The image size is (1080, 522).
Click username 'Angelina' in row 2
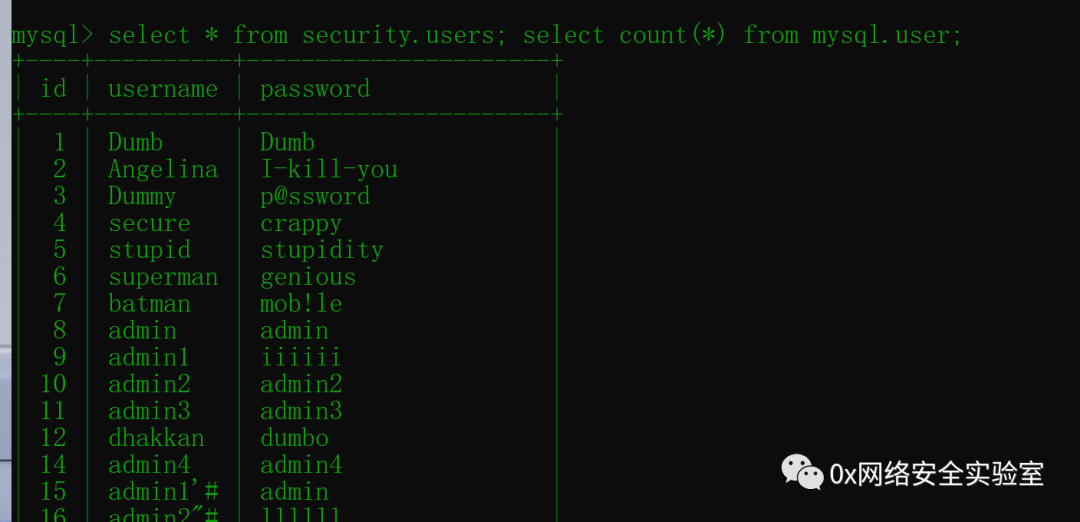[x=163, y=169]
